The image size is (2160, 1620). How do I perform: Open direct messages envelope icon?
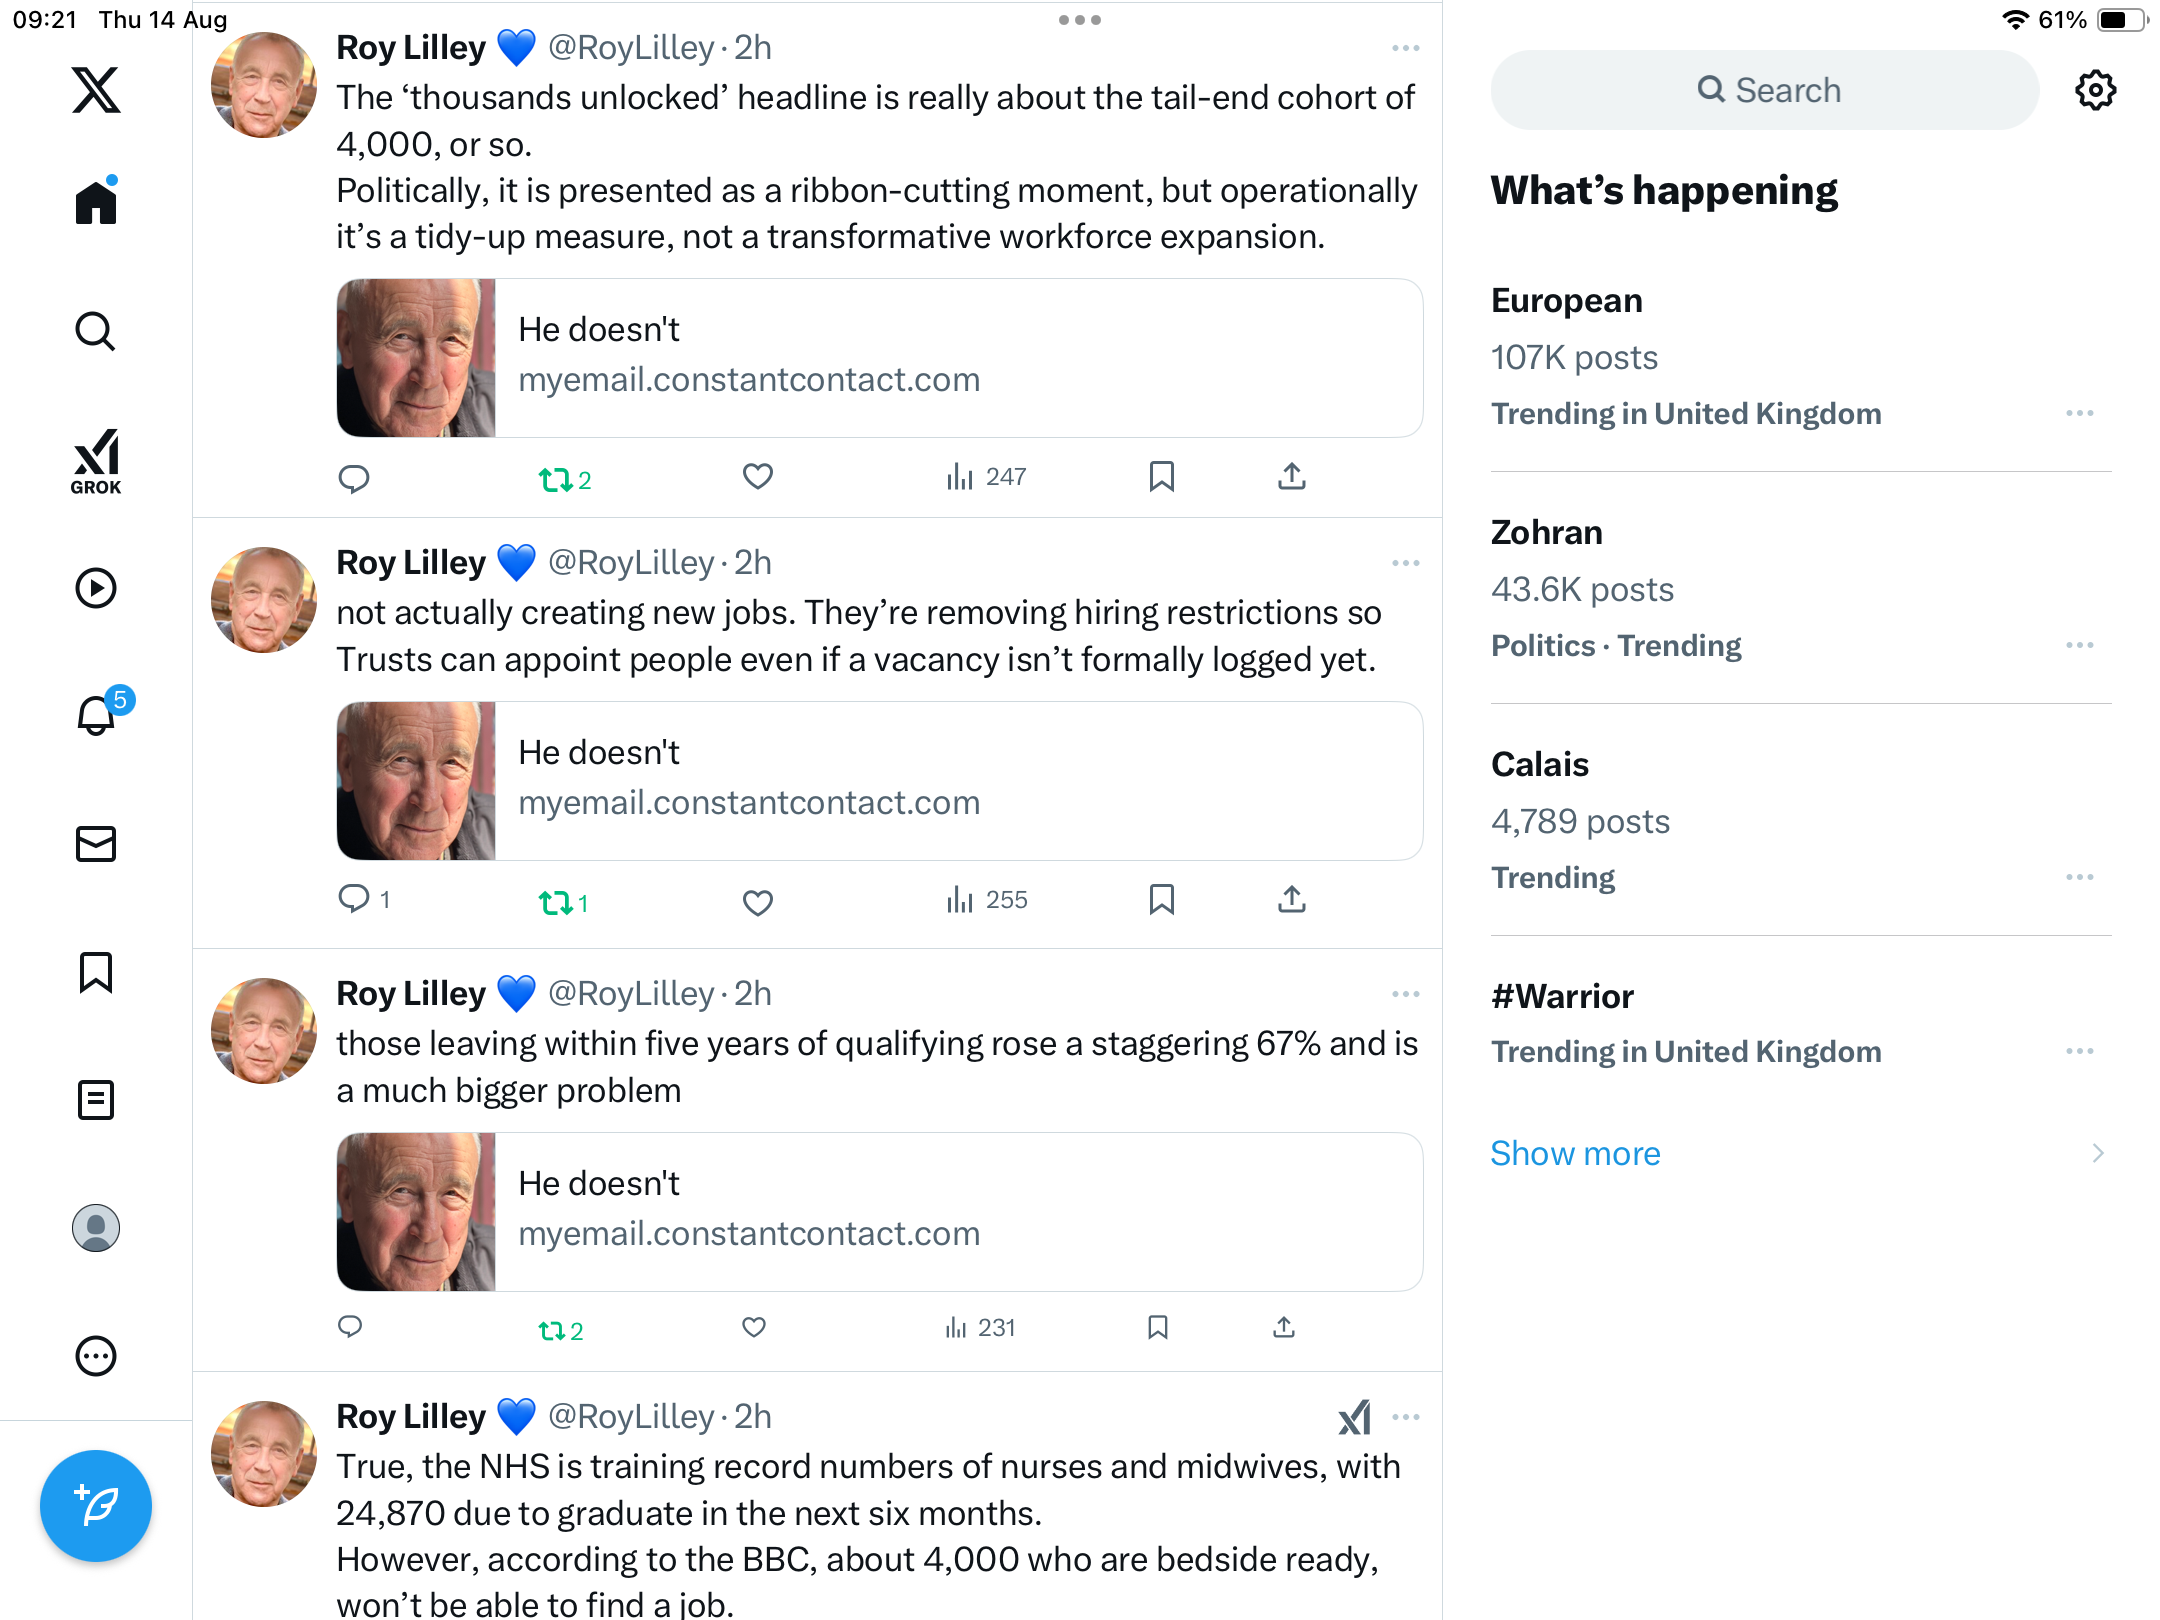coord(96,844)
